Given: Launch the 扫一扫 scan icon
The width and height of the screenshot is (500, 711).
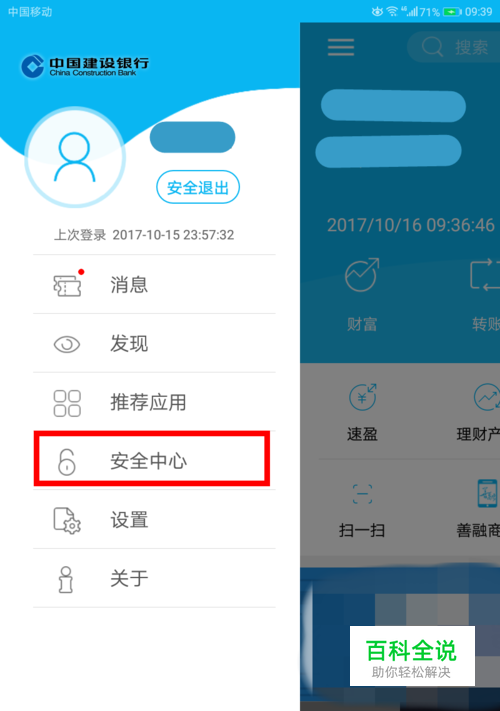Looking at the screenshot, I should tap(362, 494).
